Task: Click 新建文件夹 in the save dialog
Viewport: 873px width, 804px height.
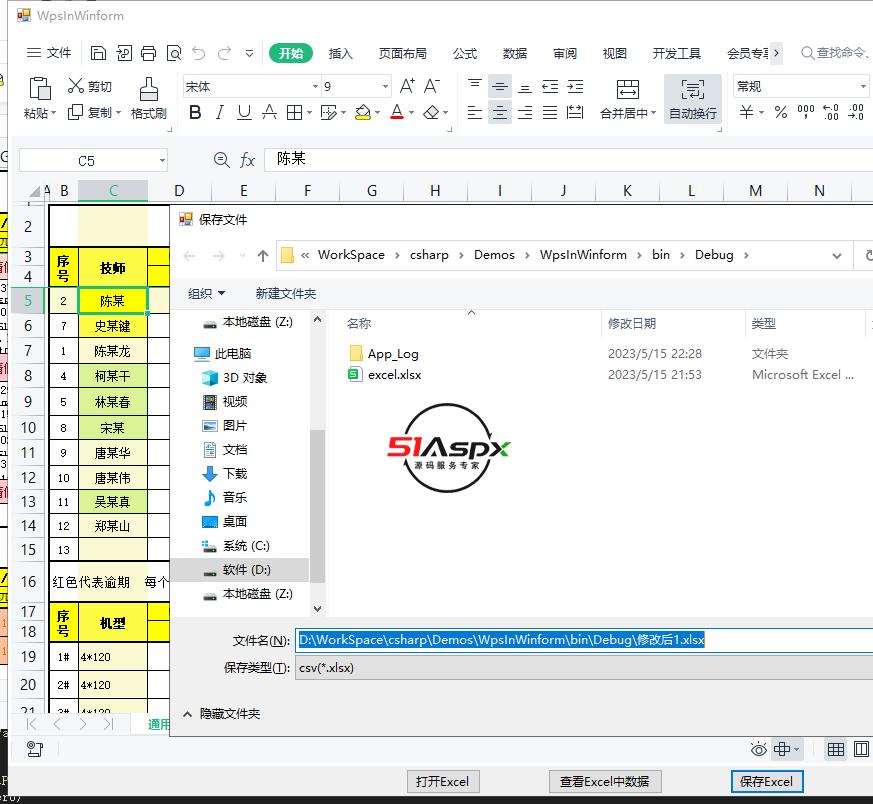Action: [x=286, y=293]
